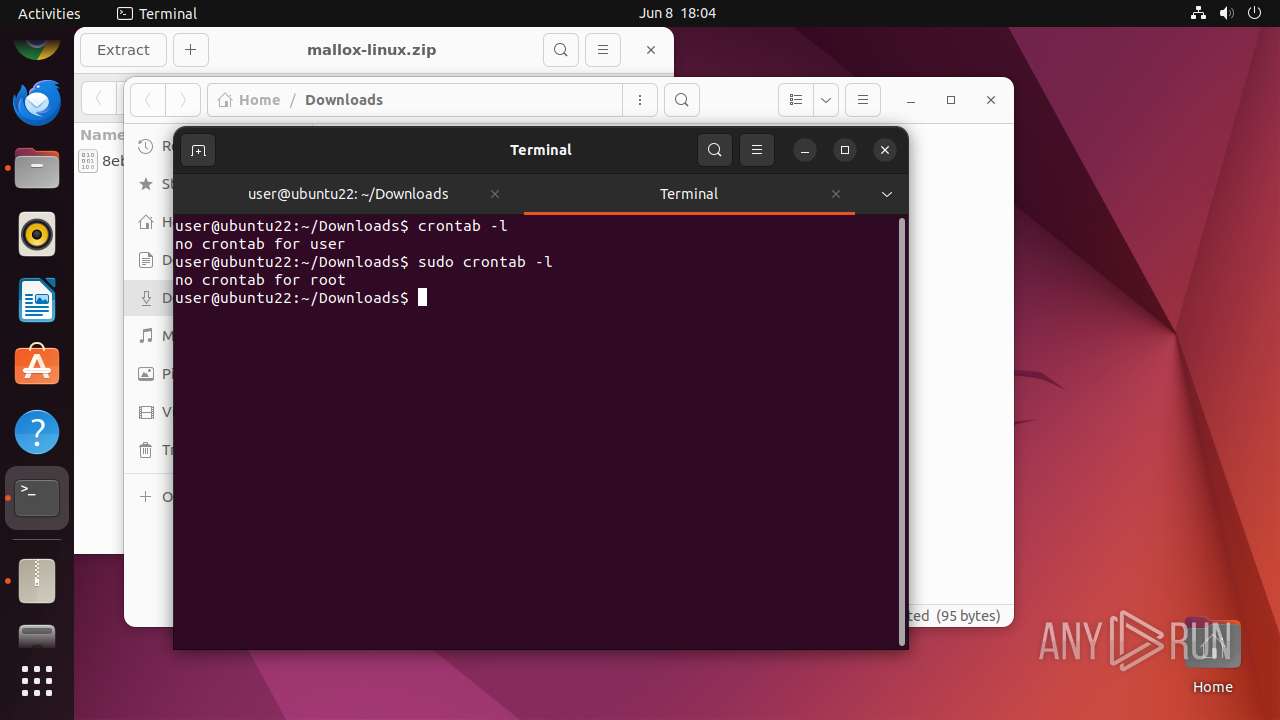This screenshot has width=1280, height=720.
Task: Expand view options dropdown in Files
Action: coord(826,100)
